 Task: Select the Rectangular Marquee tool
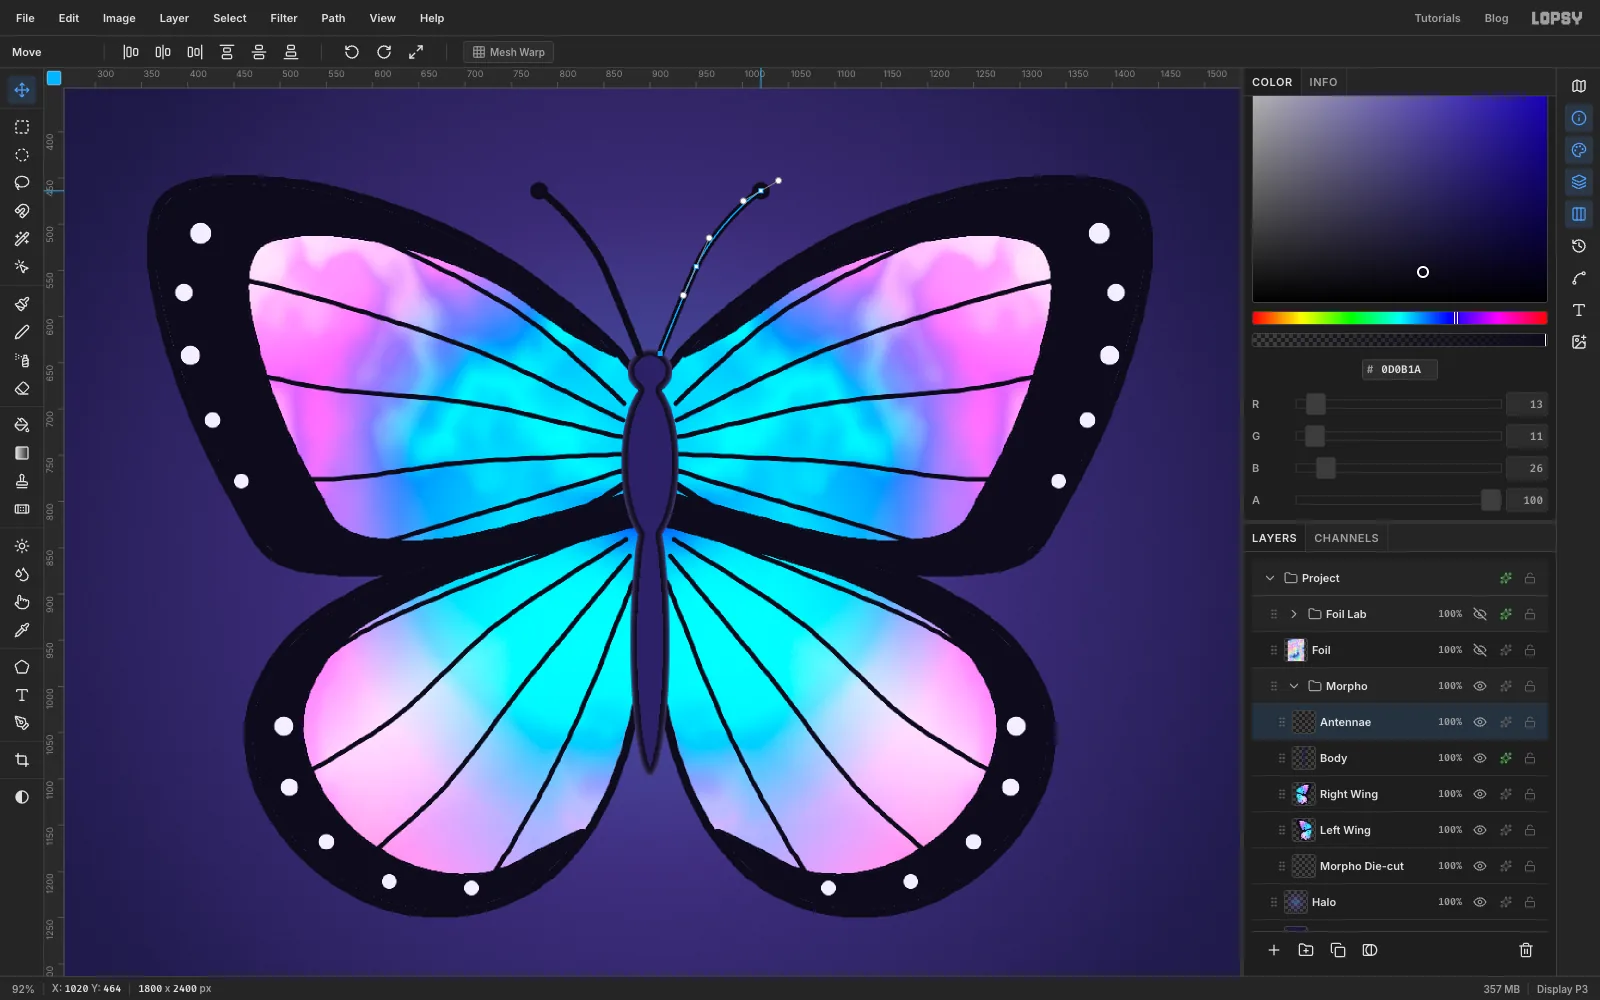(x=22, y=127)
